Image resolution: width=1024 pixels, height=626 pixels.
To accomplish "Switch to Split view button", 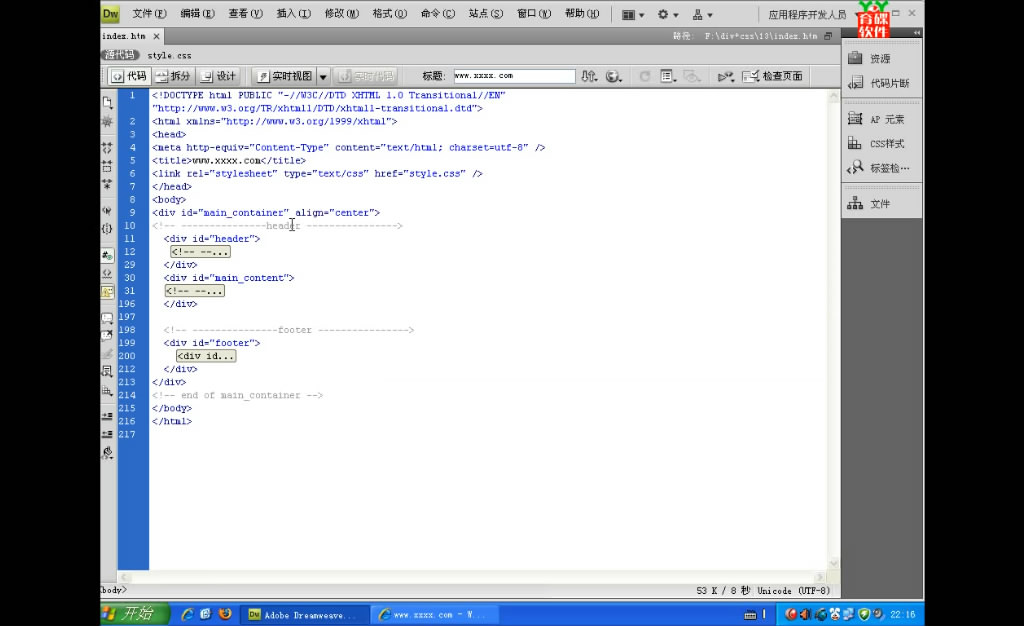I will pyautogui.click(x=172, y=76).
